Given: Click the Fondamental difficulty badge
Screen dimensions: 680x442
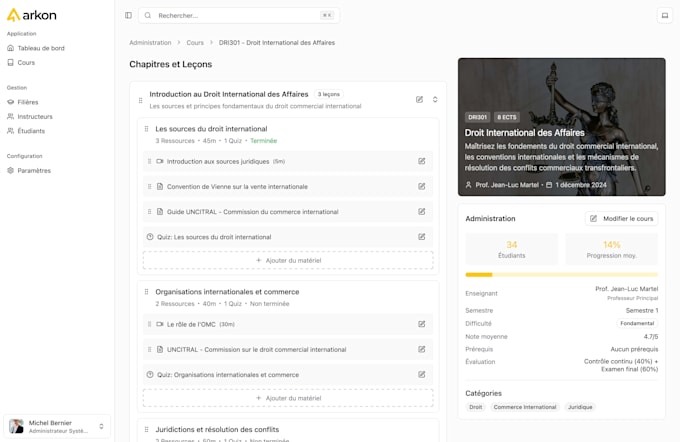Looking at the screenshot, I should pos(637,324).
